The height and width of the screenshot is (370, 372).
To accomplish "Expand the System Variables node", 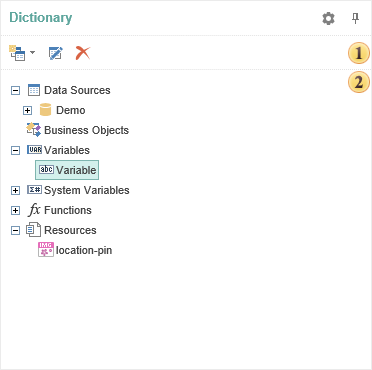I will [x=16, y=190].
